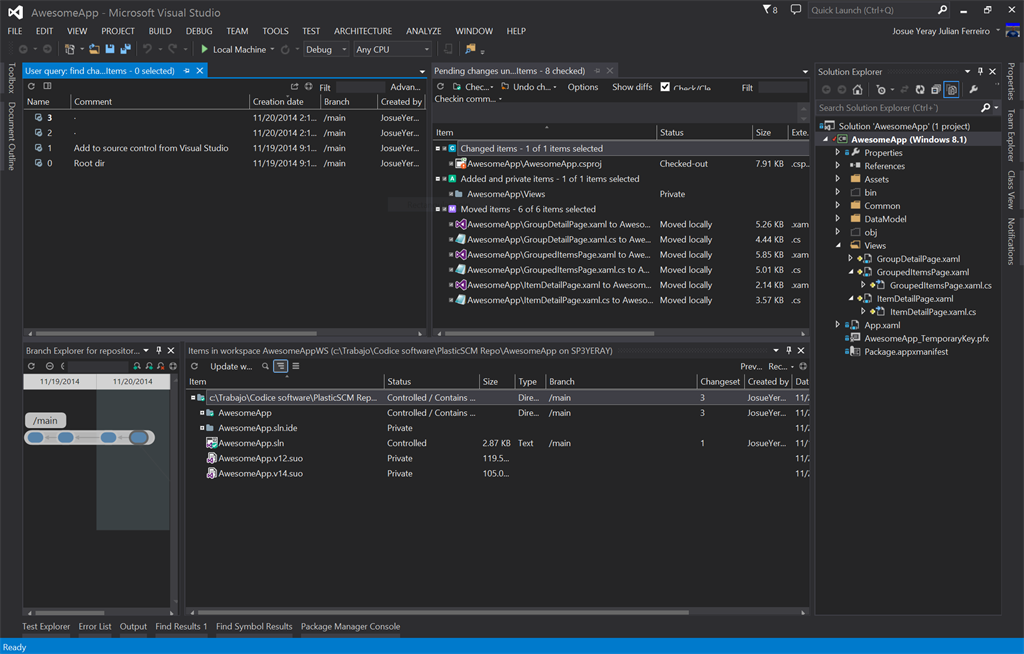
Task: Open the TEAM menu
Action: click(x=237, y=31)
